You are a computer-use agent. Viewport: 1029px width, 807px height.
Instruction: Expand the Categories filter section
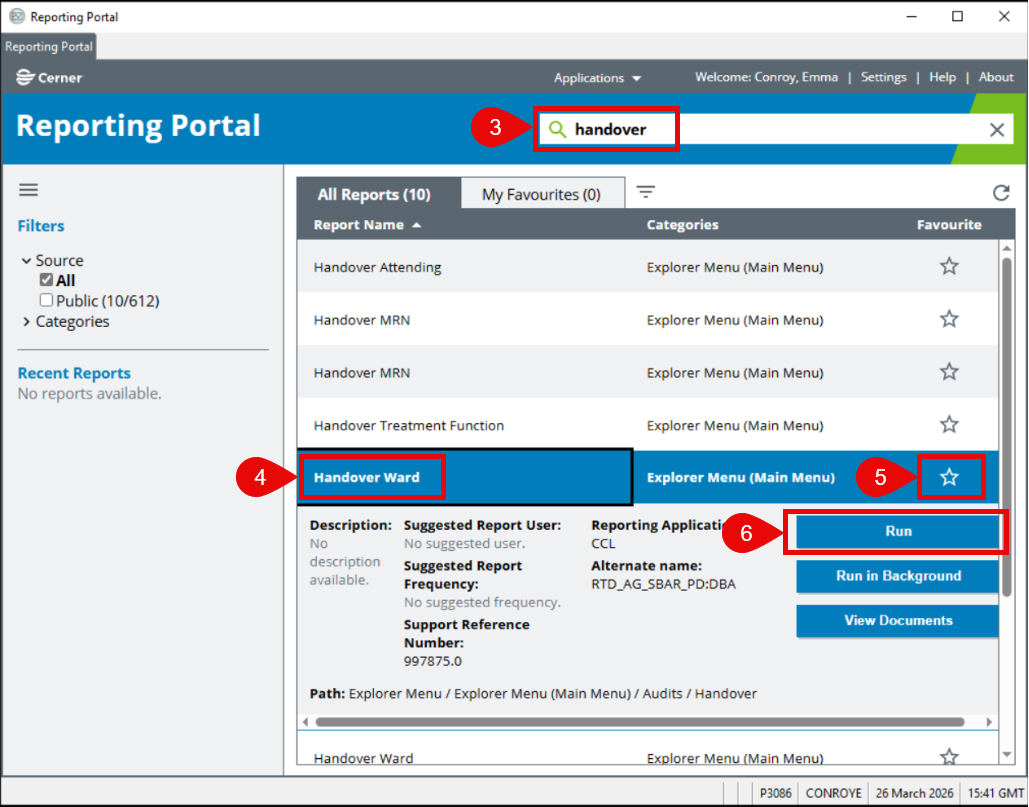pos(26,322)
